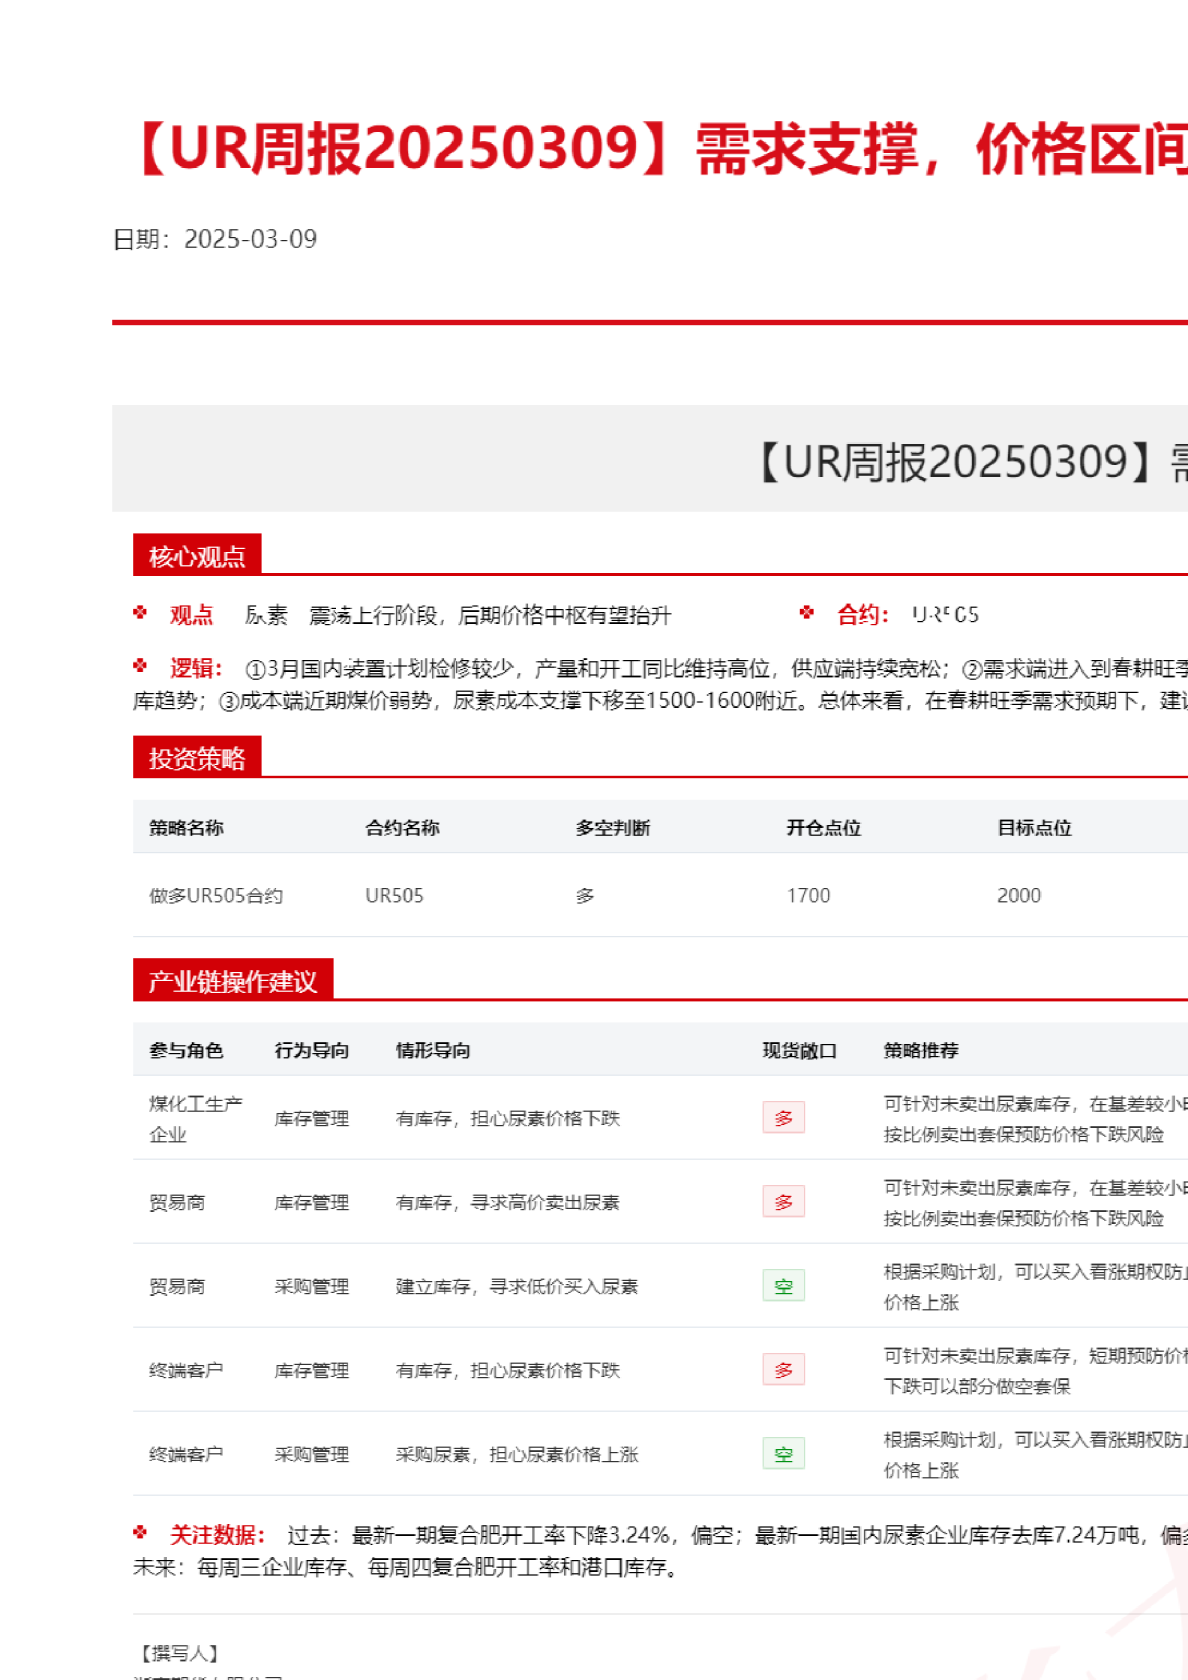Select the 投资策略 section header
1188x1680 pixels.
197,758
